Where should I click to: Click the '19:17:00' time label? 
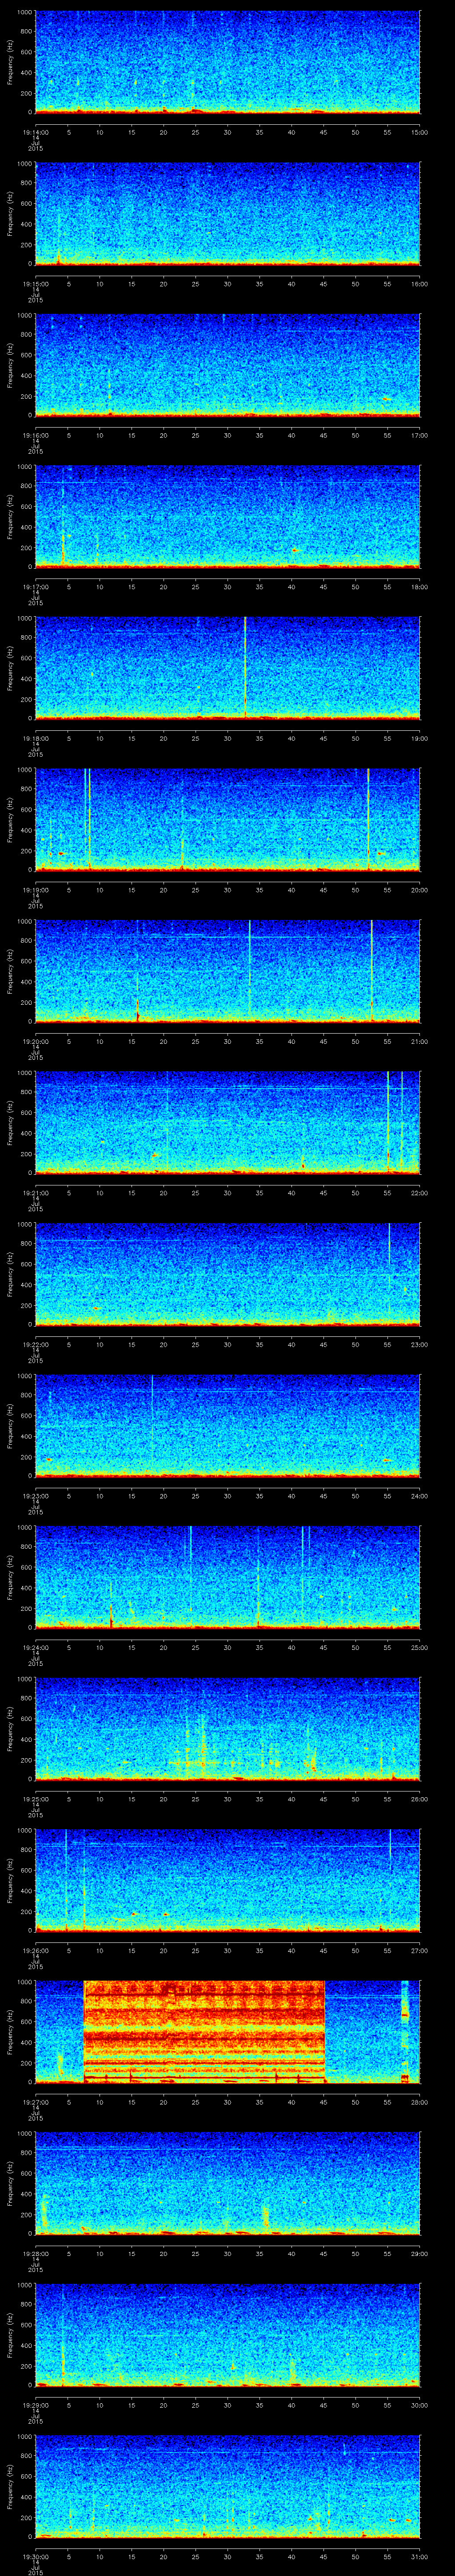(35, 586)
